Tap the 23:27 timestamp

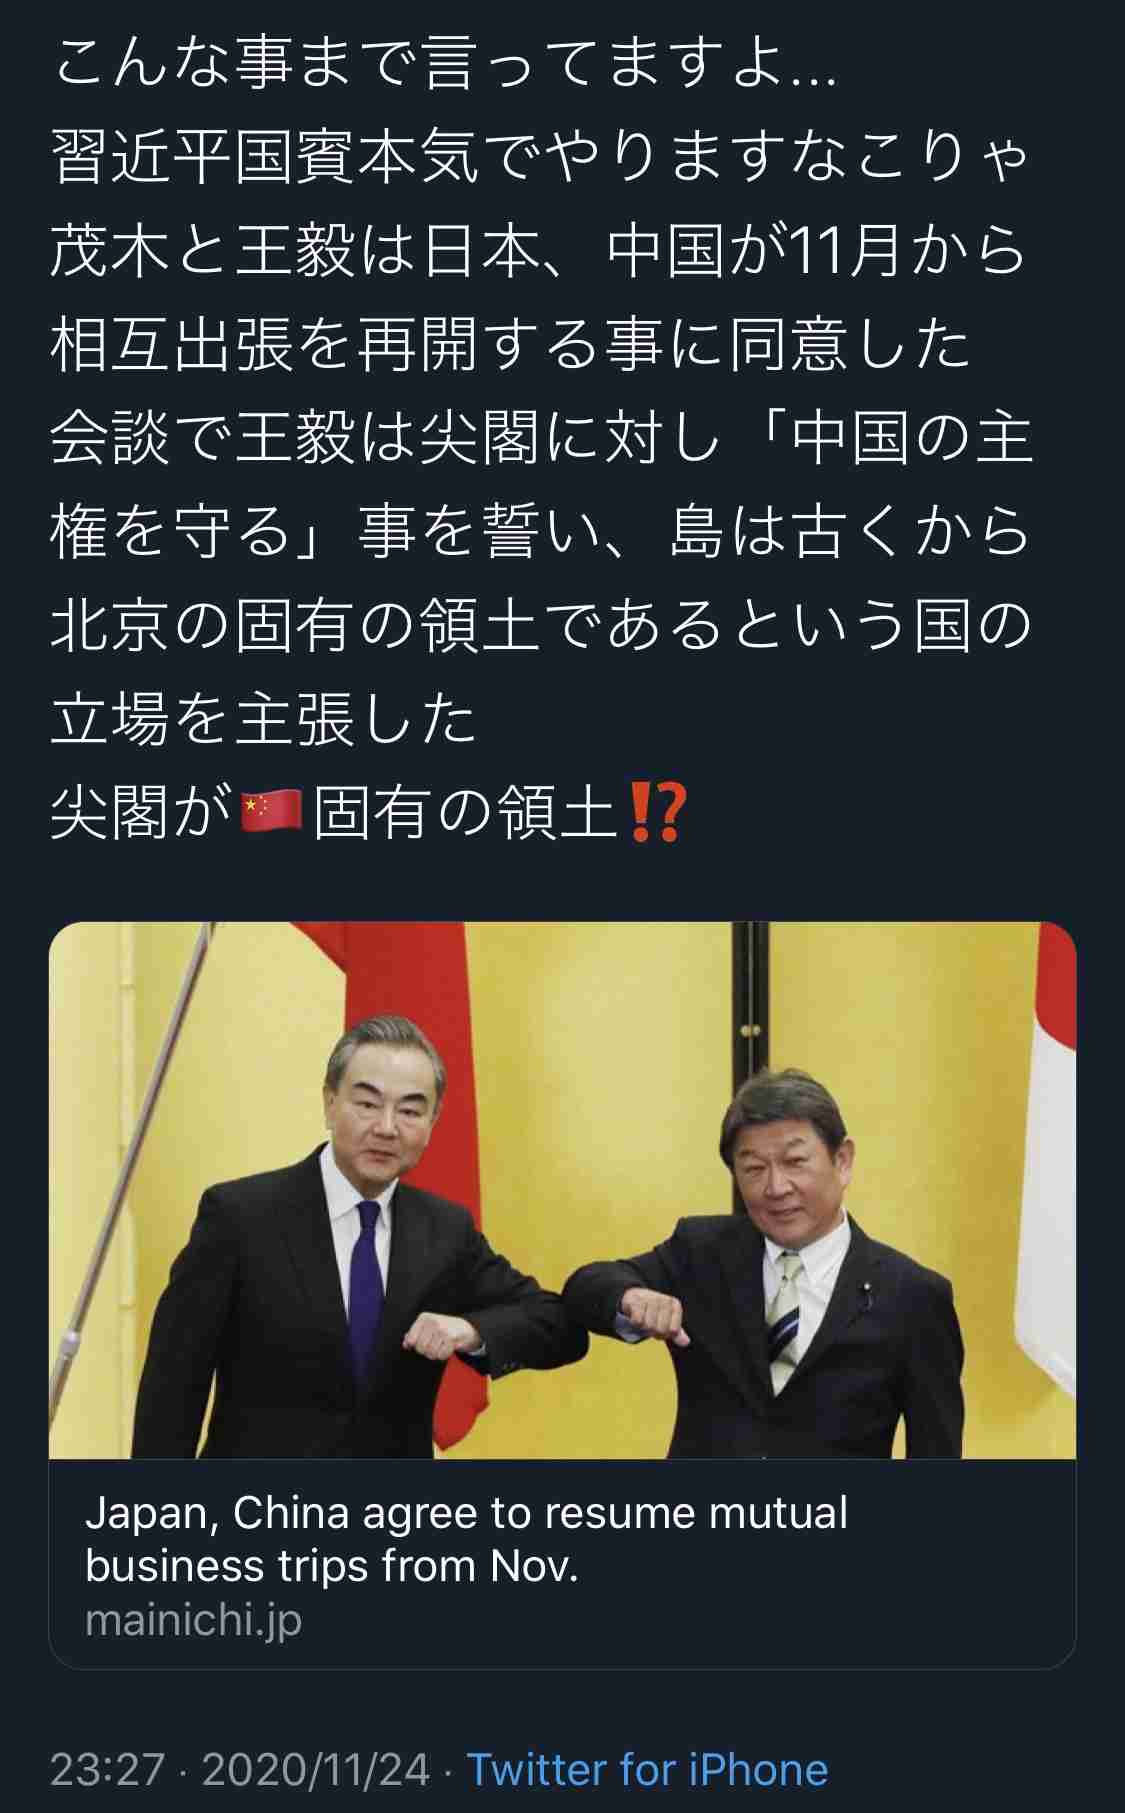click(x=107, y=1769)
